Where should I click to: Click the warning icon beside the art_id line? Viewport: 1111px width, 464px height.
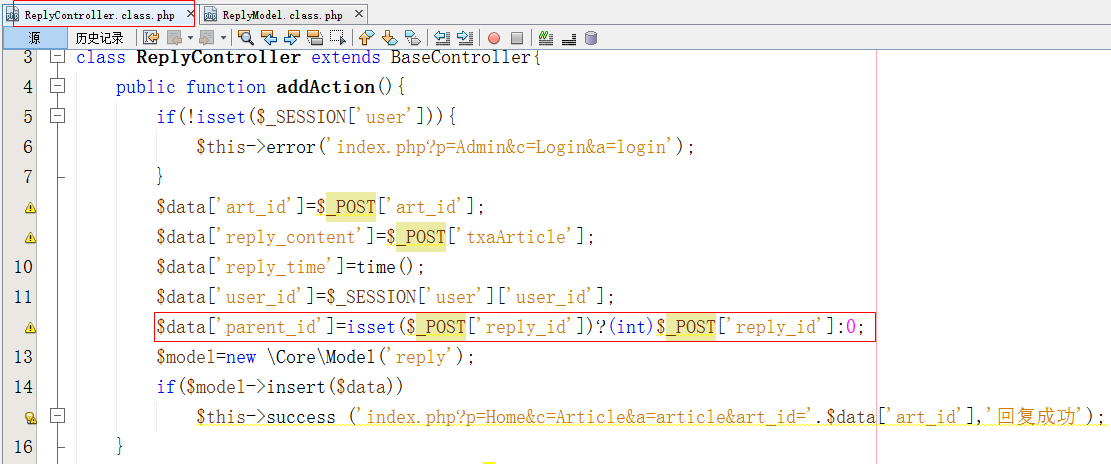30,208
